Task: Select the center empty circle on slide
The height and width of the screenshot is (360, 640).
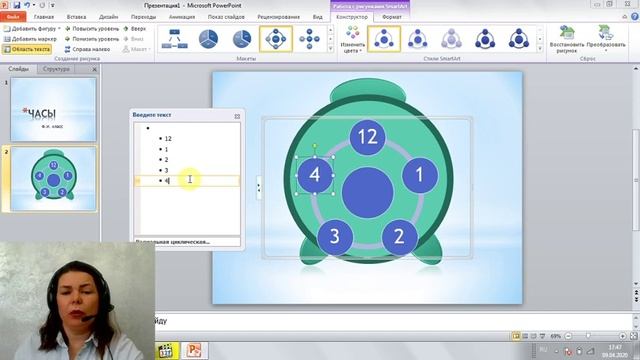Action: (367, 192)
